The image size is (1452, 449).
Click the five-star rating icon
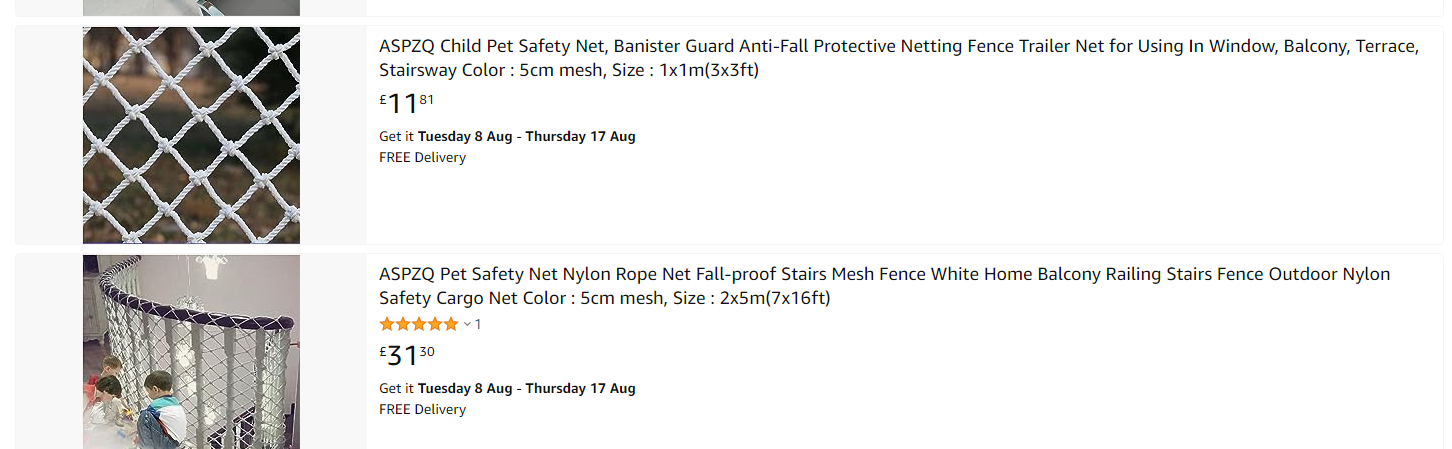tap(419, 324)
